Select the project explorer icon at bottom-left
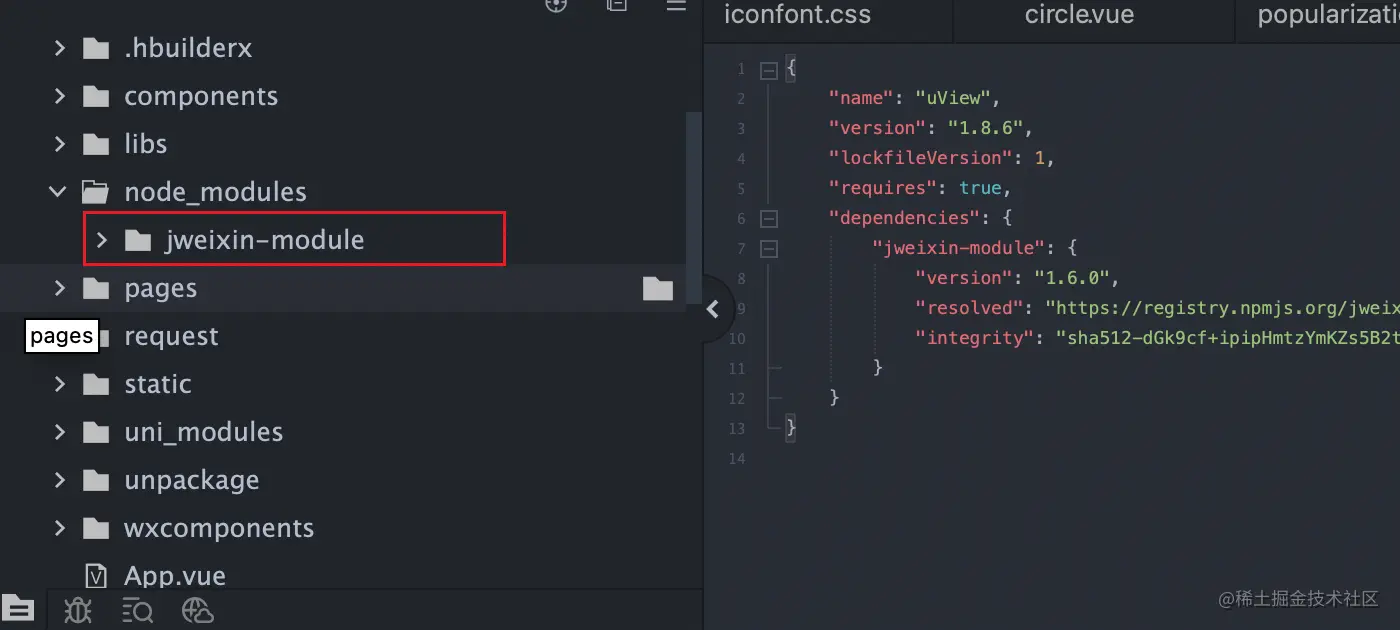The image size is (1400, 630). 19,609
